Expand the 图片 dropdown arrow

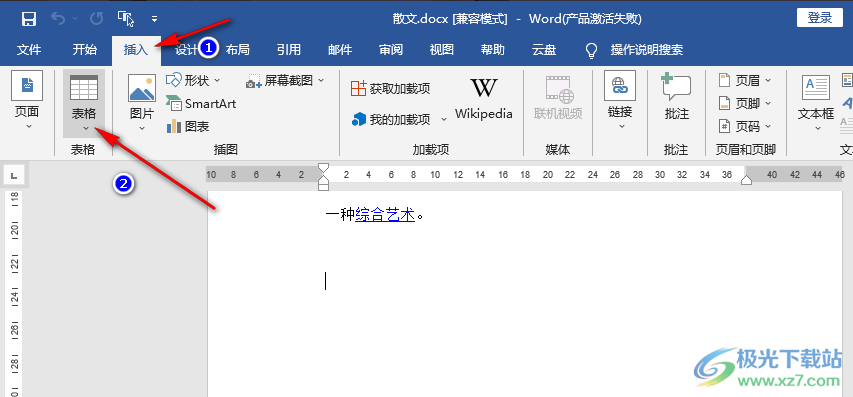[142, 128]
